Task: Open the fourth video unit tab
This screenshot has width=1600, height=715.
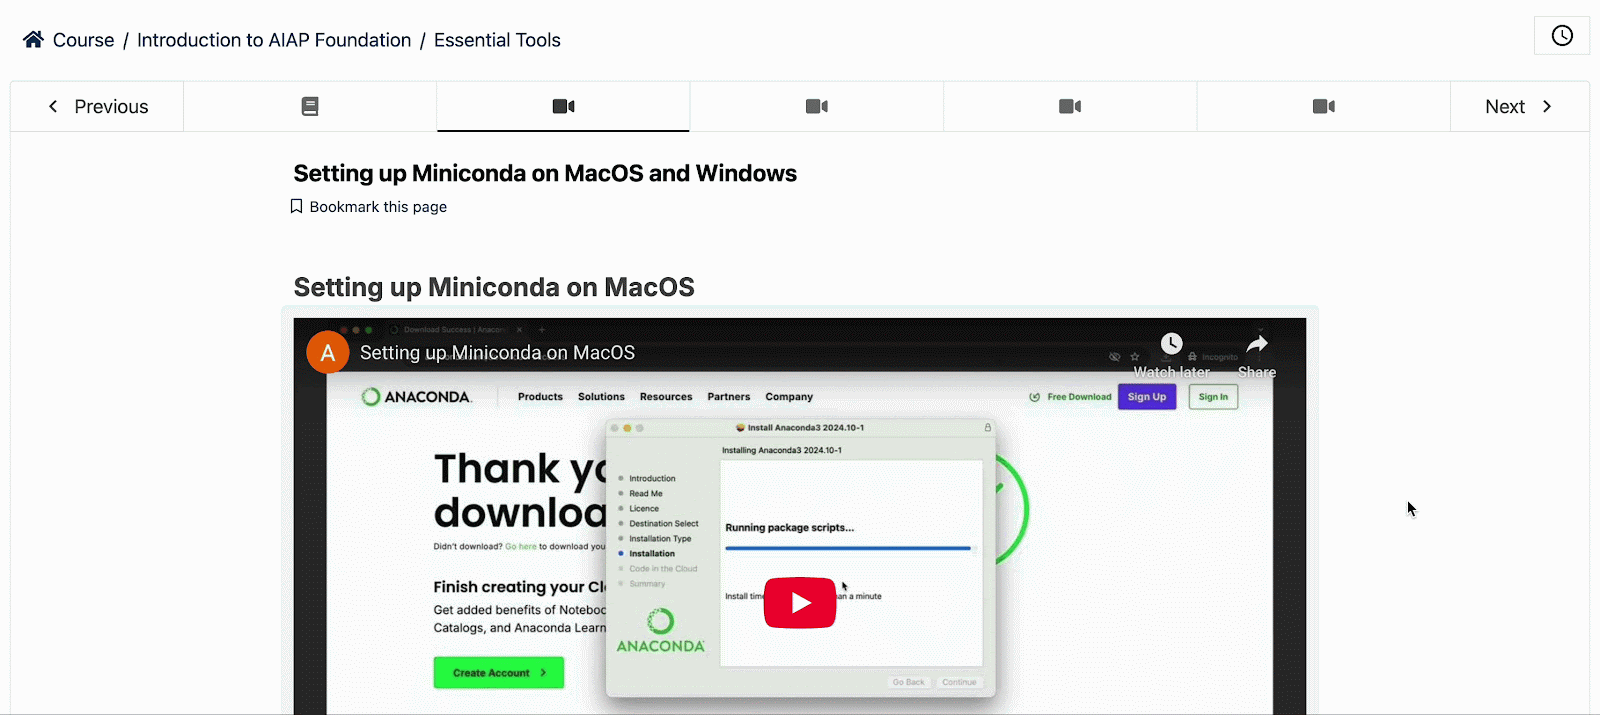Action: (x=1324, y=106)
